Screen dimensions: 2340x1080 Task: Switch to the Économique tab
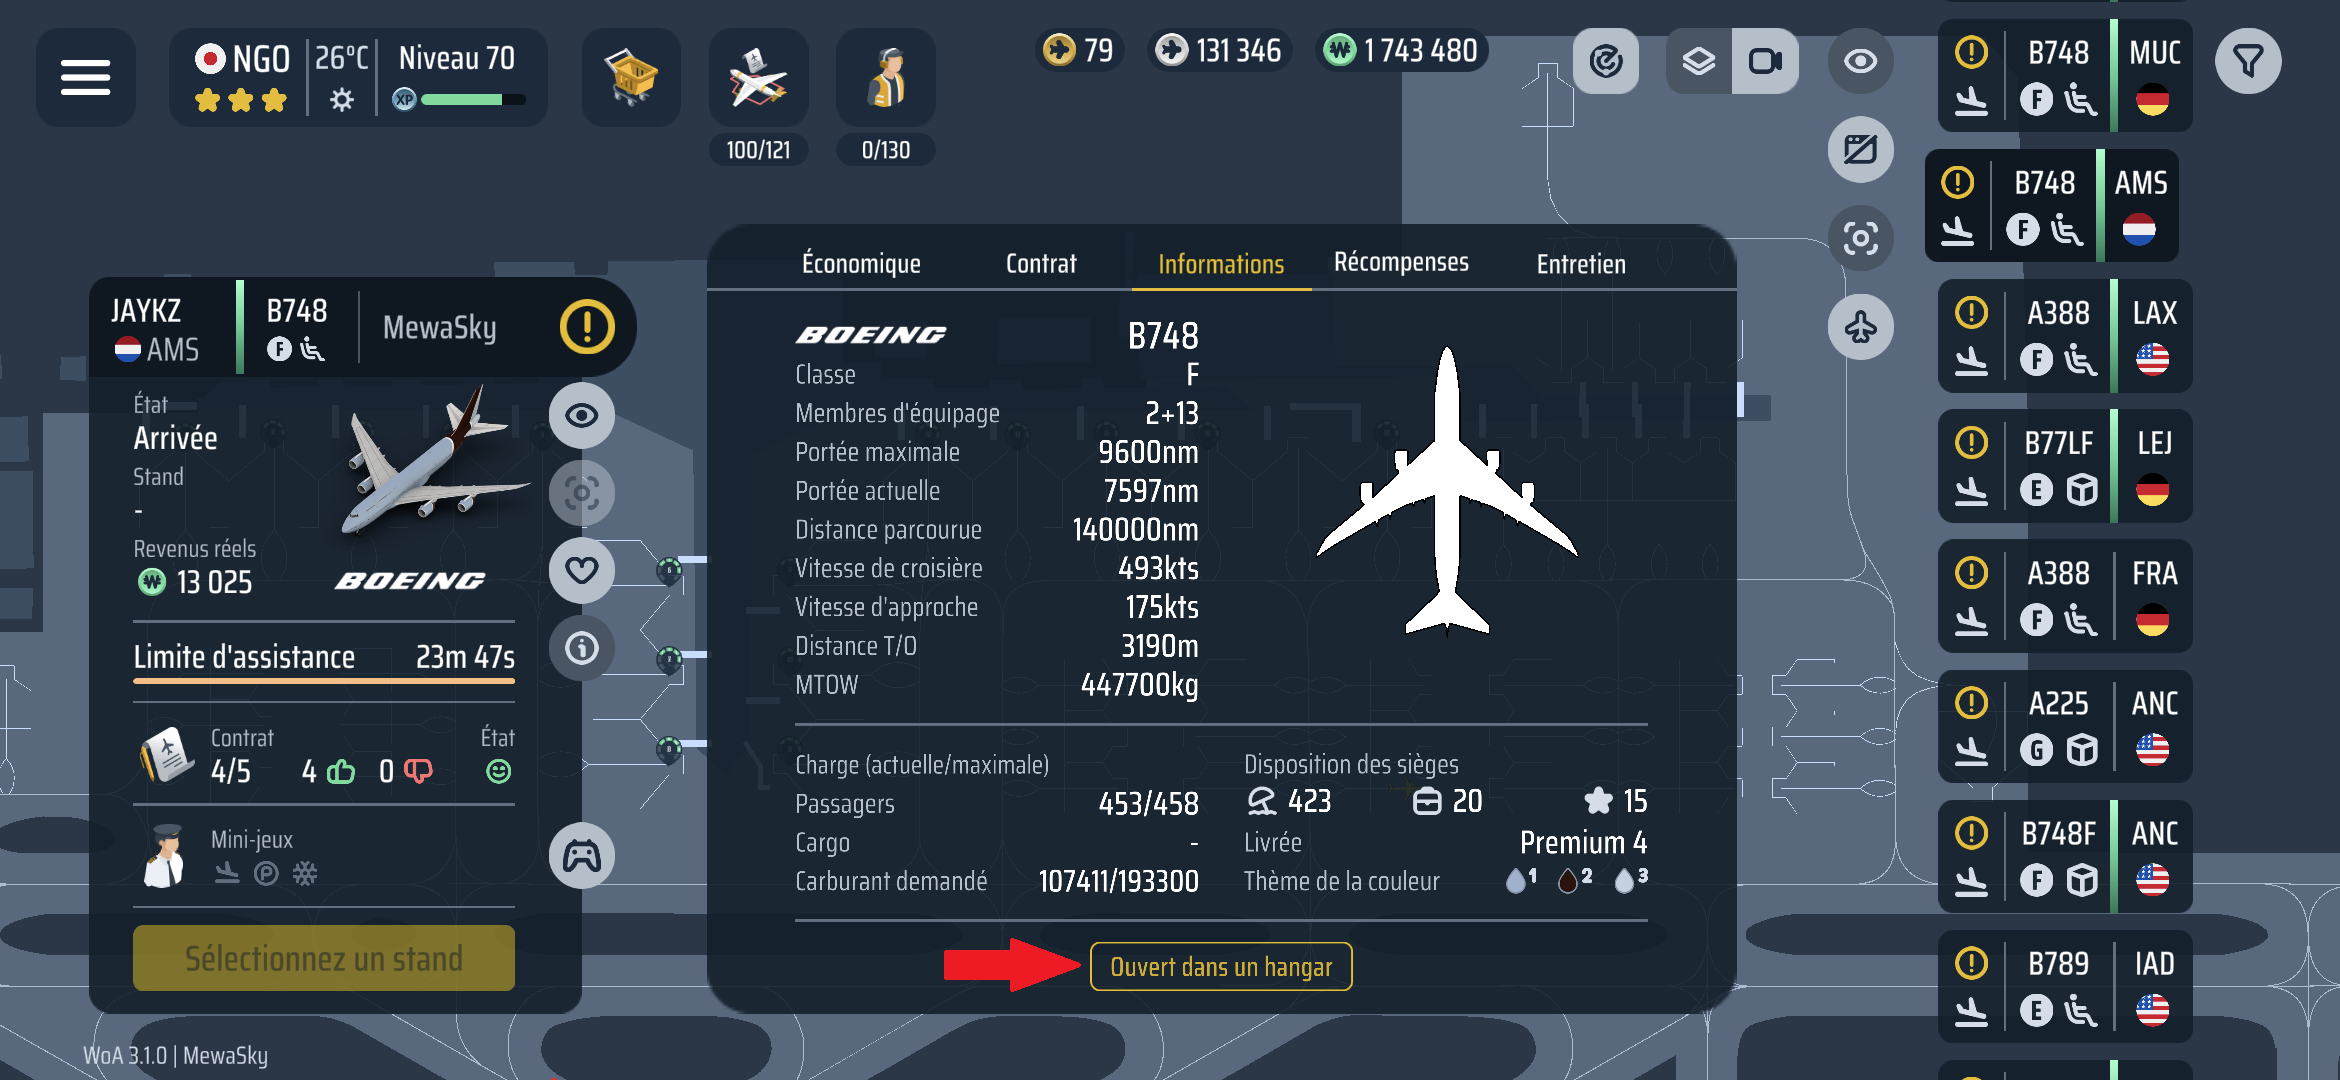[x=861, y=263]
